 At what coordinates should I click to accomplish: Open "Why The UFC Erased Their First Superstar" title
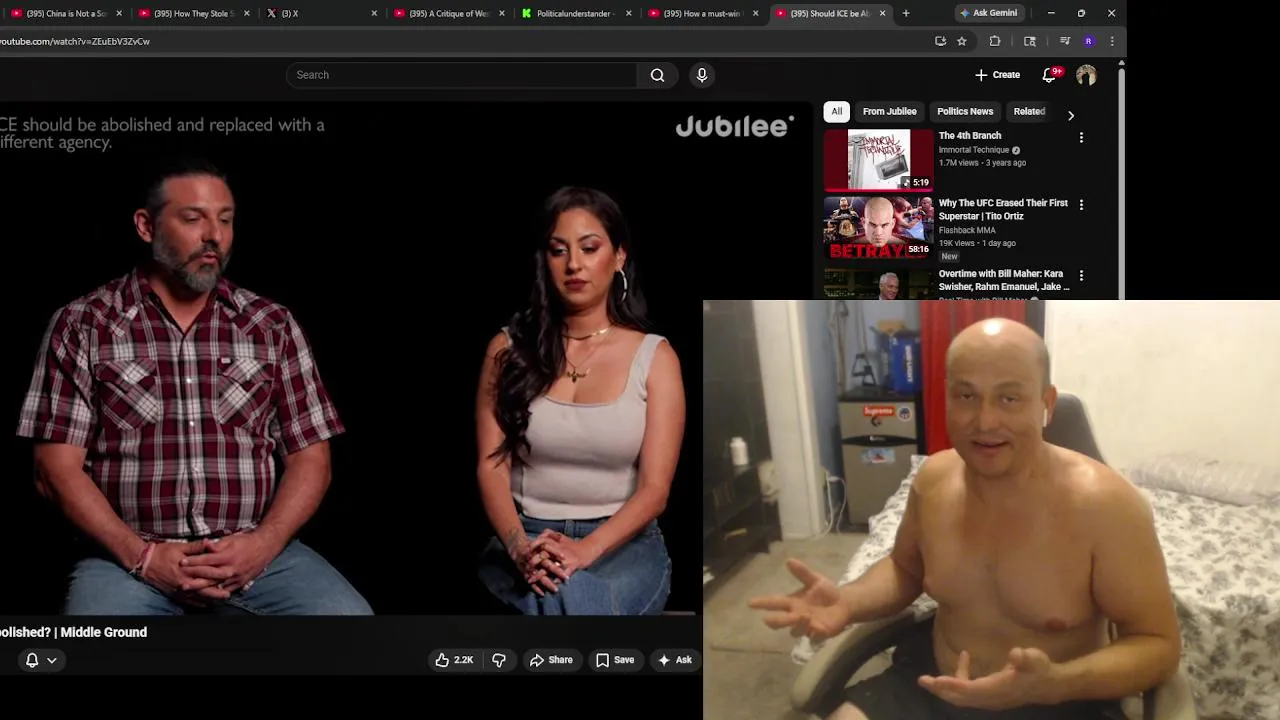pyautogui.click(x=1003, y=209)
